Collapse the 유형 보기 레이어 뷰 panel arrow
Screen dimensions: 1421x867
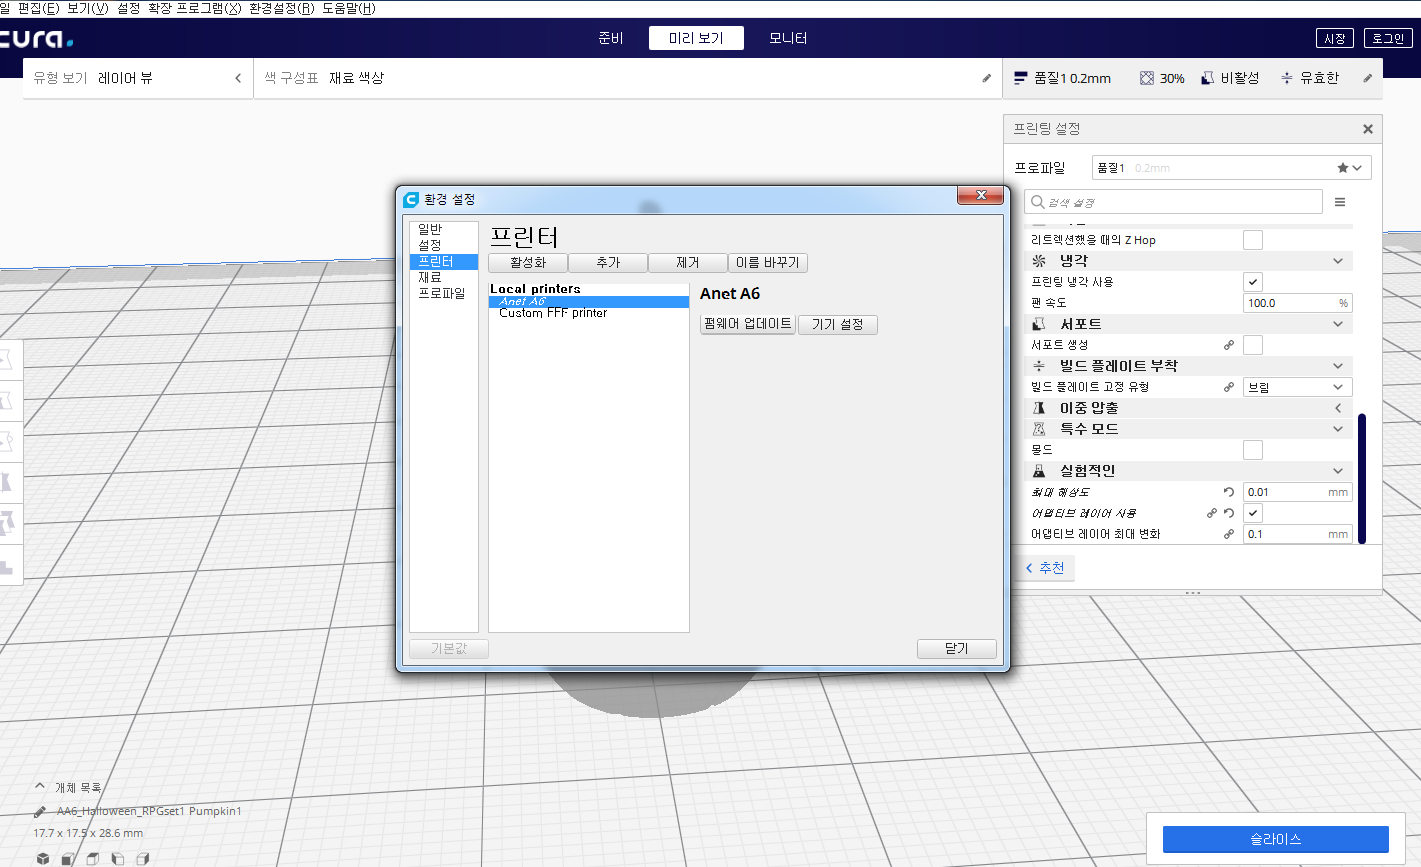[238, 78]
